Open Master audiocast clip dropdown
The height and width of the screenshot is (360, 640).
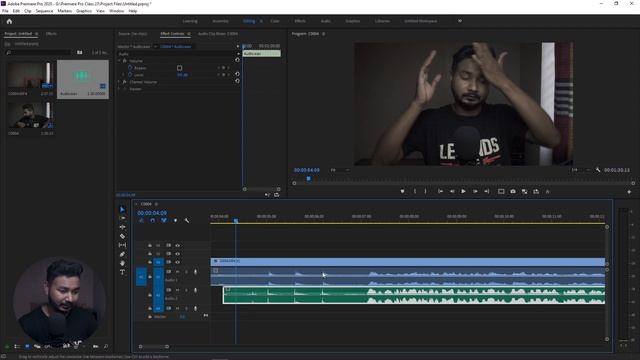tap(155, 47)
